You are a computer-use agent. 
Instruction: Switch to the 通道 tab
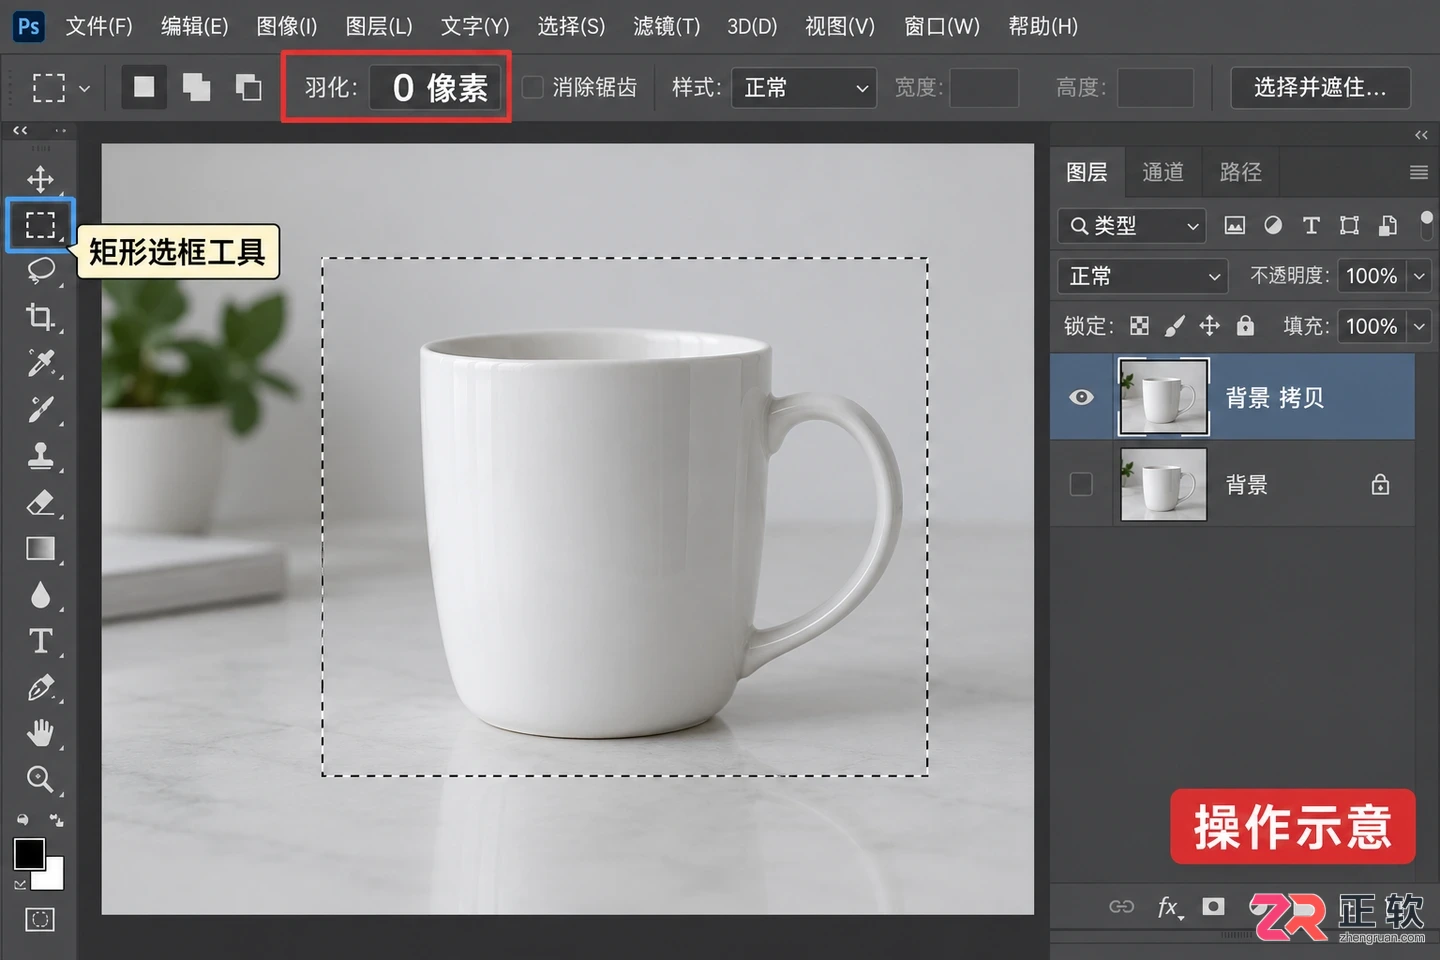pyautogui.click(x=1163, y=173)
